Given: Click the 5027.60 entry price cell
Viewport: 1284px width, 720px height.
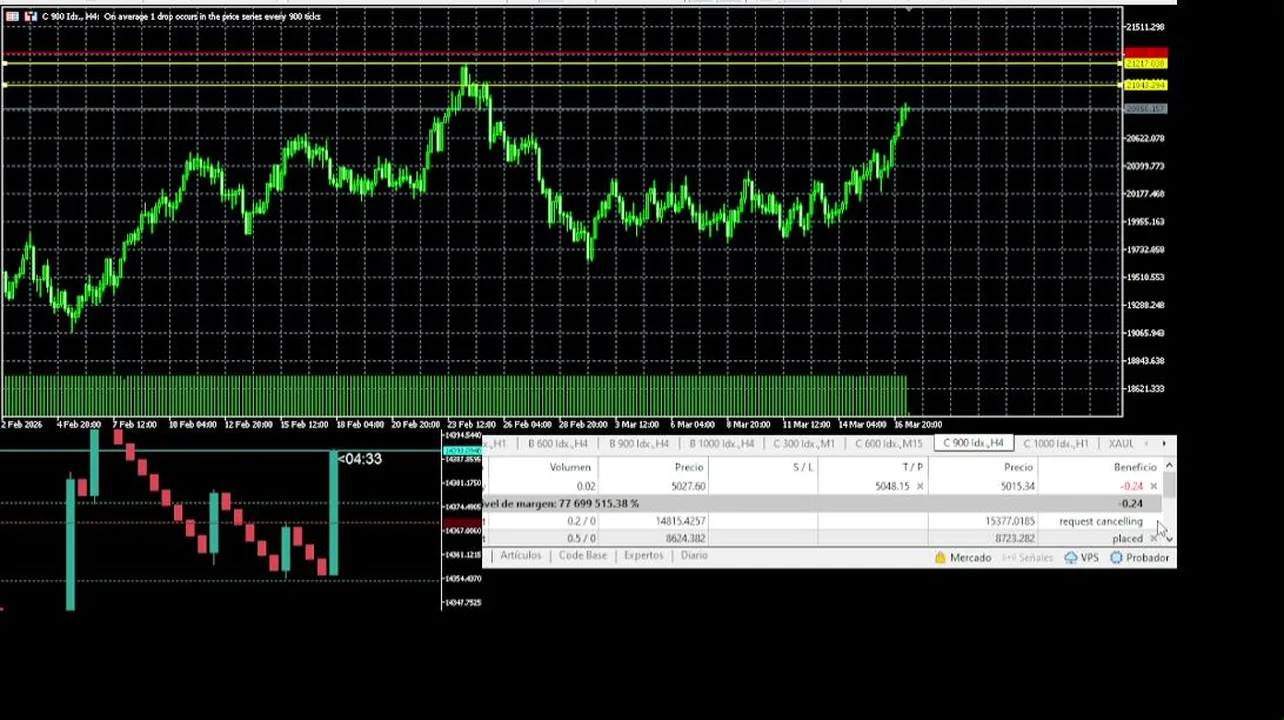Looking at the screenshot, I should [x=688, y=487].
